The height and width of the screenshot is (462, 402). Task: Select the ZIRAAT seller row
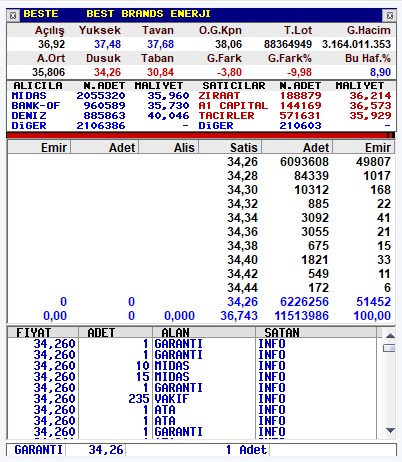tap(295, 96)
